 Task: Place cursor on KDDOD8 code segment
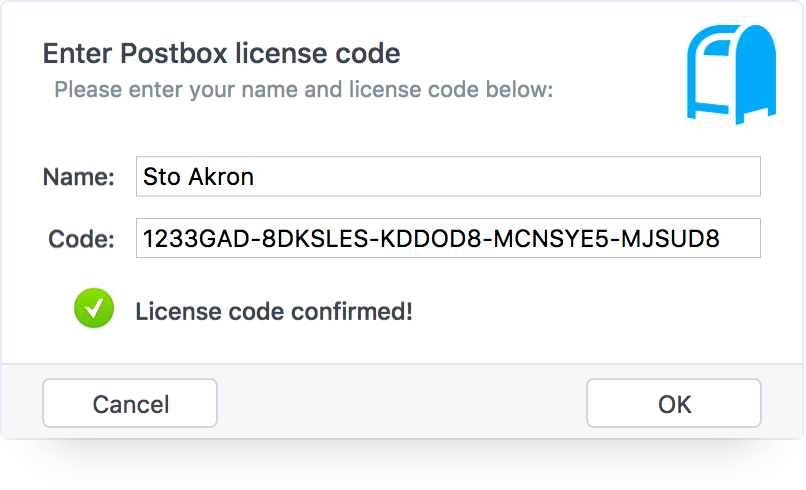click(x=431, y=239)
